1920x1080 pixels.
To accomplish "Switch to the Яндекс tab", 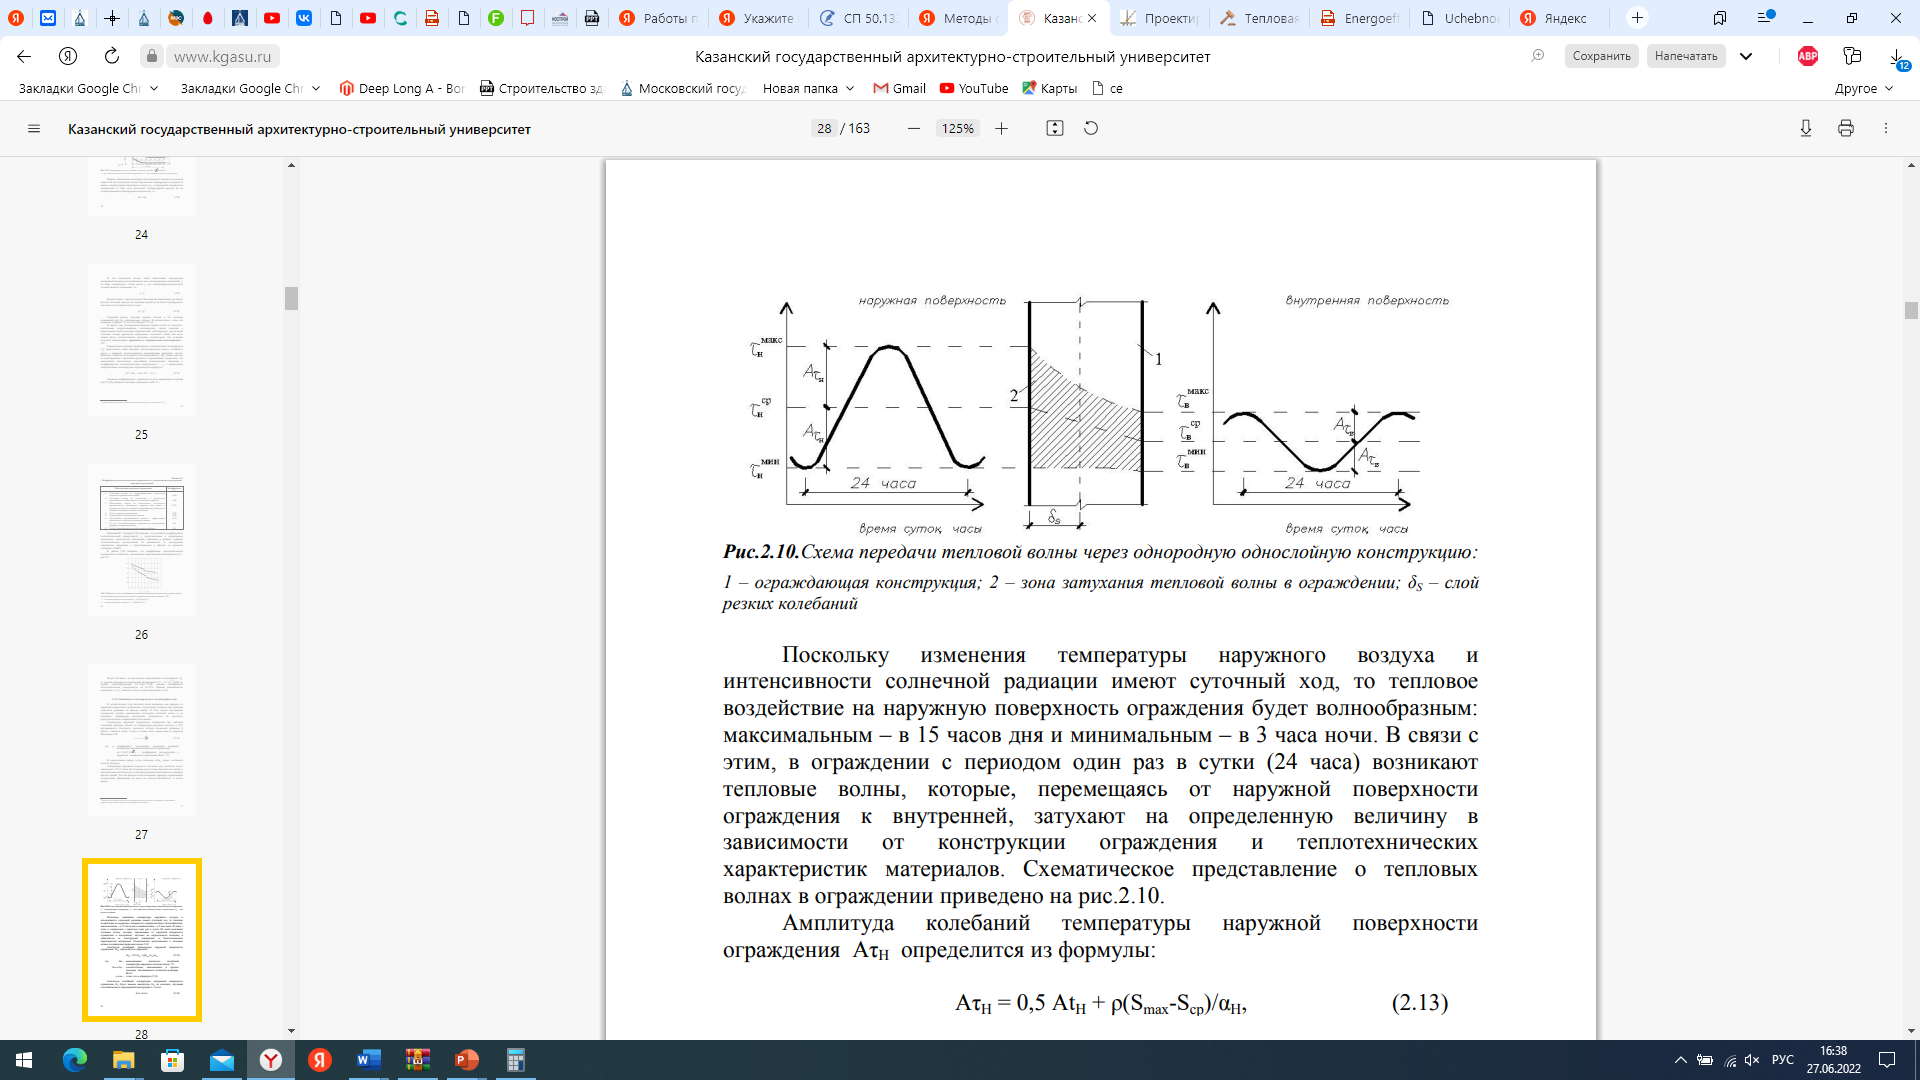I will click(x=1558, y=18).
